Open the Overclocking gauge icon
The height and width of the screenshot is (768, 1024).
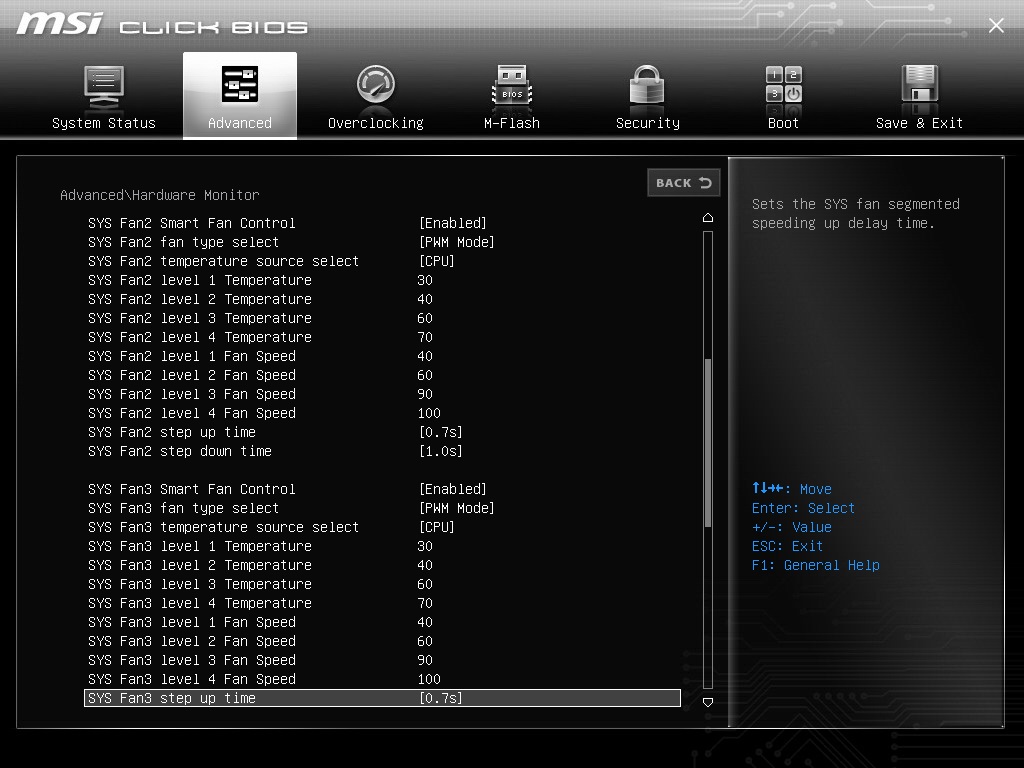[376, 84]
